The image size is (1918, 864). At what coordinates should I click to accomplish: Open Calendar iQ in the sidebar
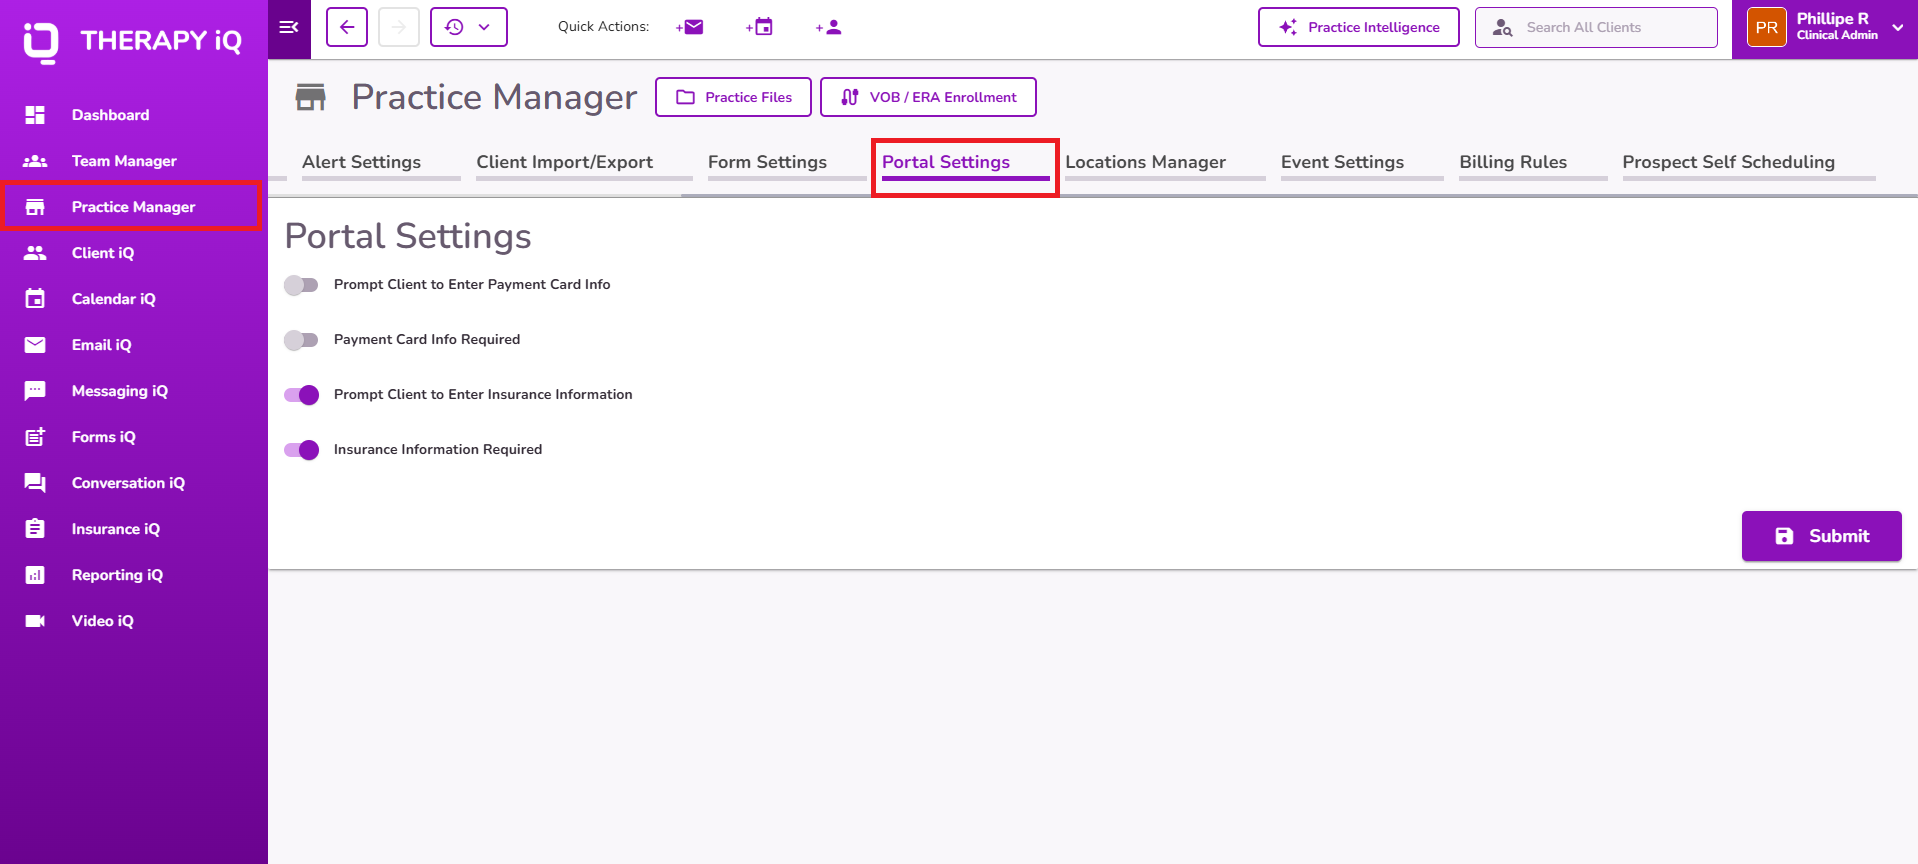click(x=134, y=299)
